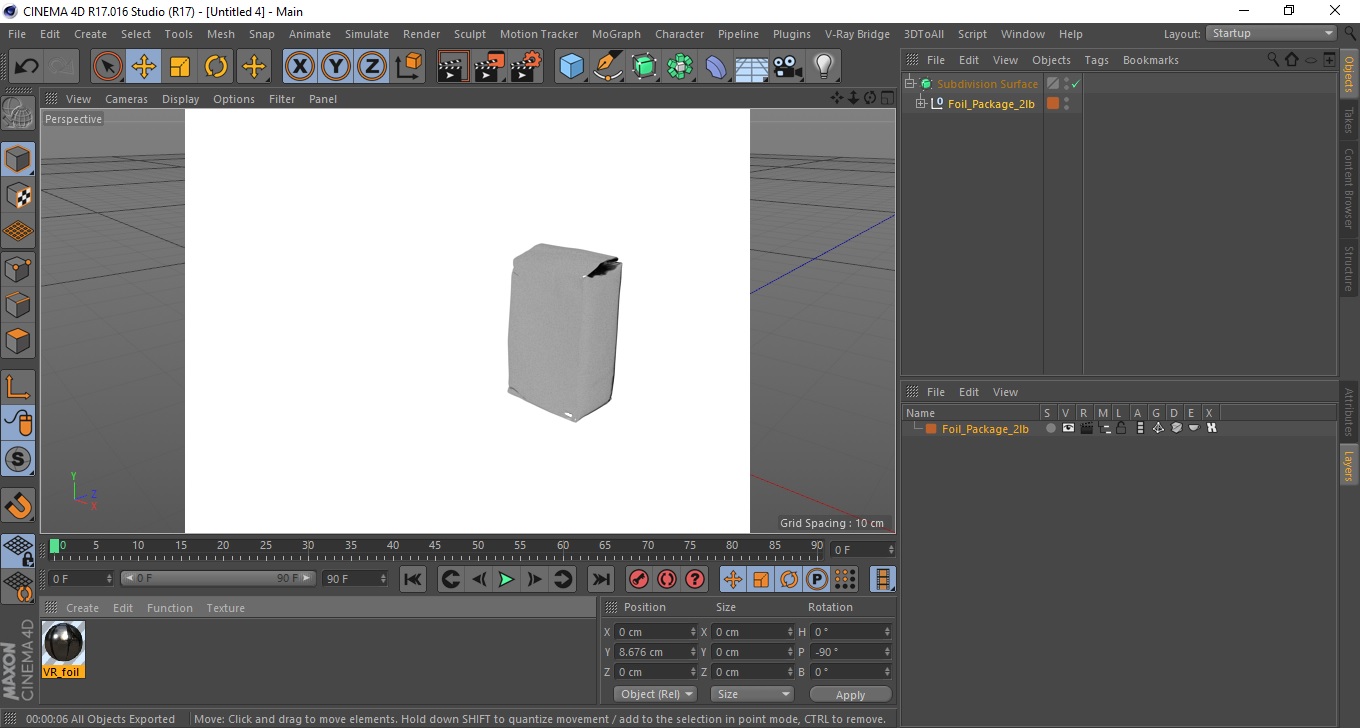Click the Coordinate System icon
Screen dimensions: 1360x728
click(408, 67)
